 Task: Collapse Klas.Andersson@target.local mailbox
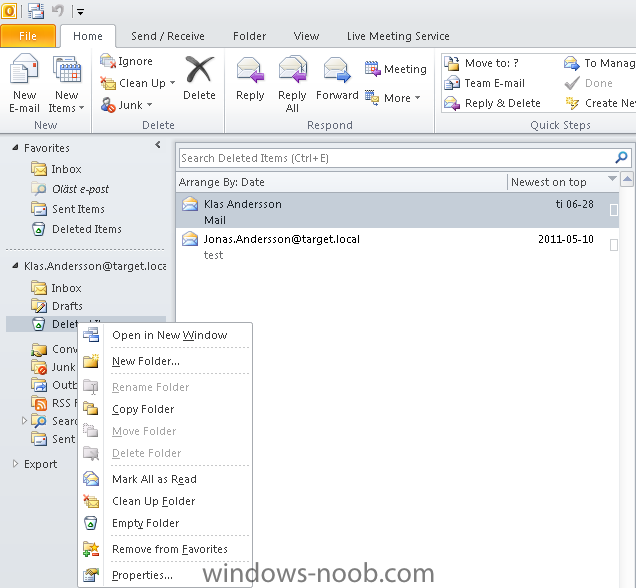coord(15,266)
